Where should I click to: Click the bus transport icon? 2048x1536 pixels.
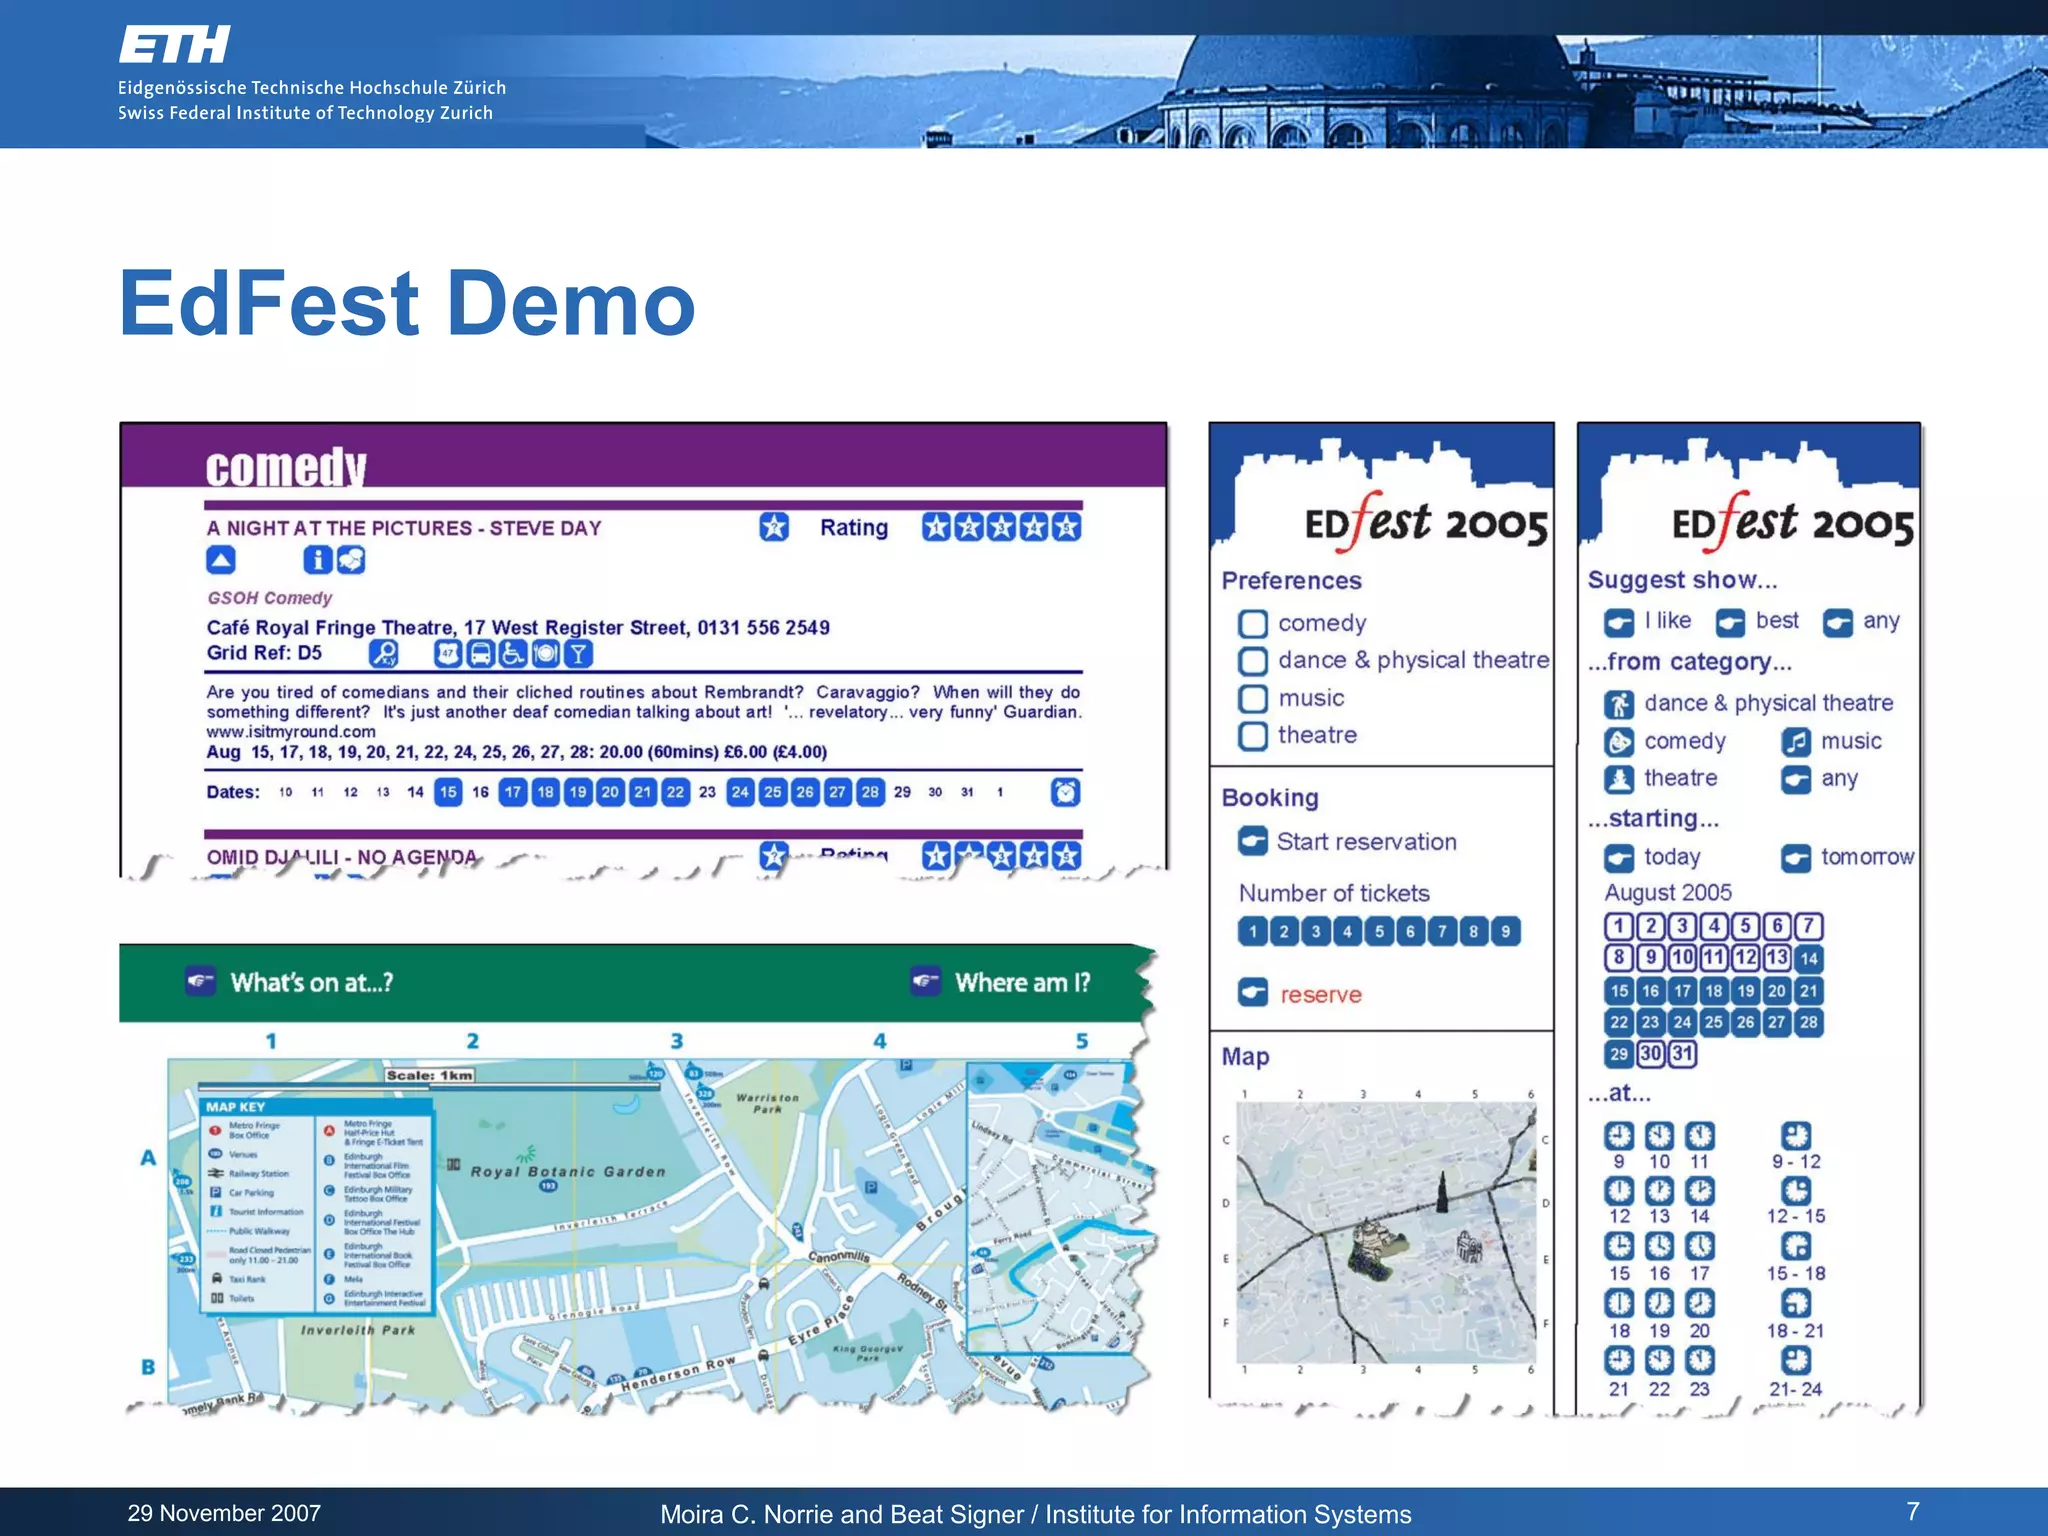coord(481,654)
